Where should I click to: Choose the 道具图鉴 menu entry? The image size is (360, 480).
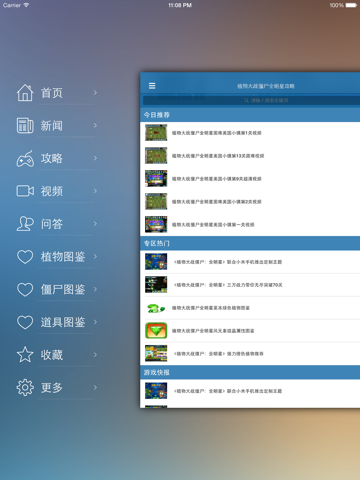coord(63,322)
